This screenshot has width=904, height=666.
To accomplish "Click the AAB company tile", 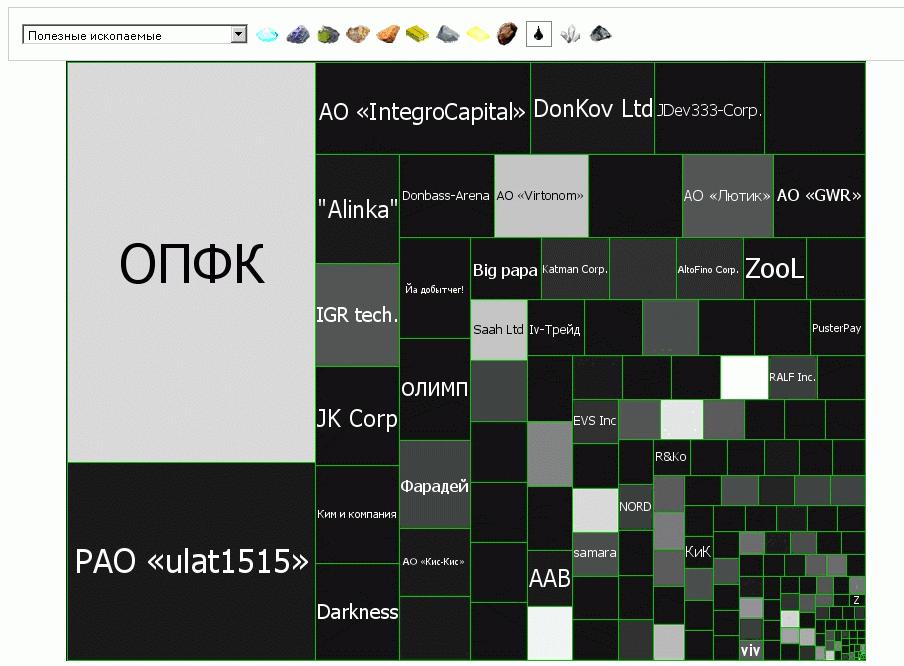I will pos(549,579).
